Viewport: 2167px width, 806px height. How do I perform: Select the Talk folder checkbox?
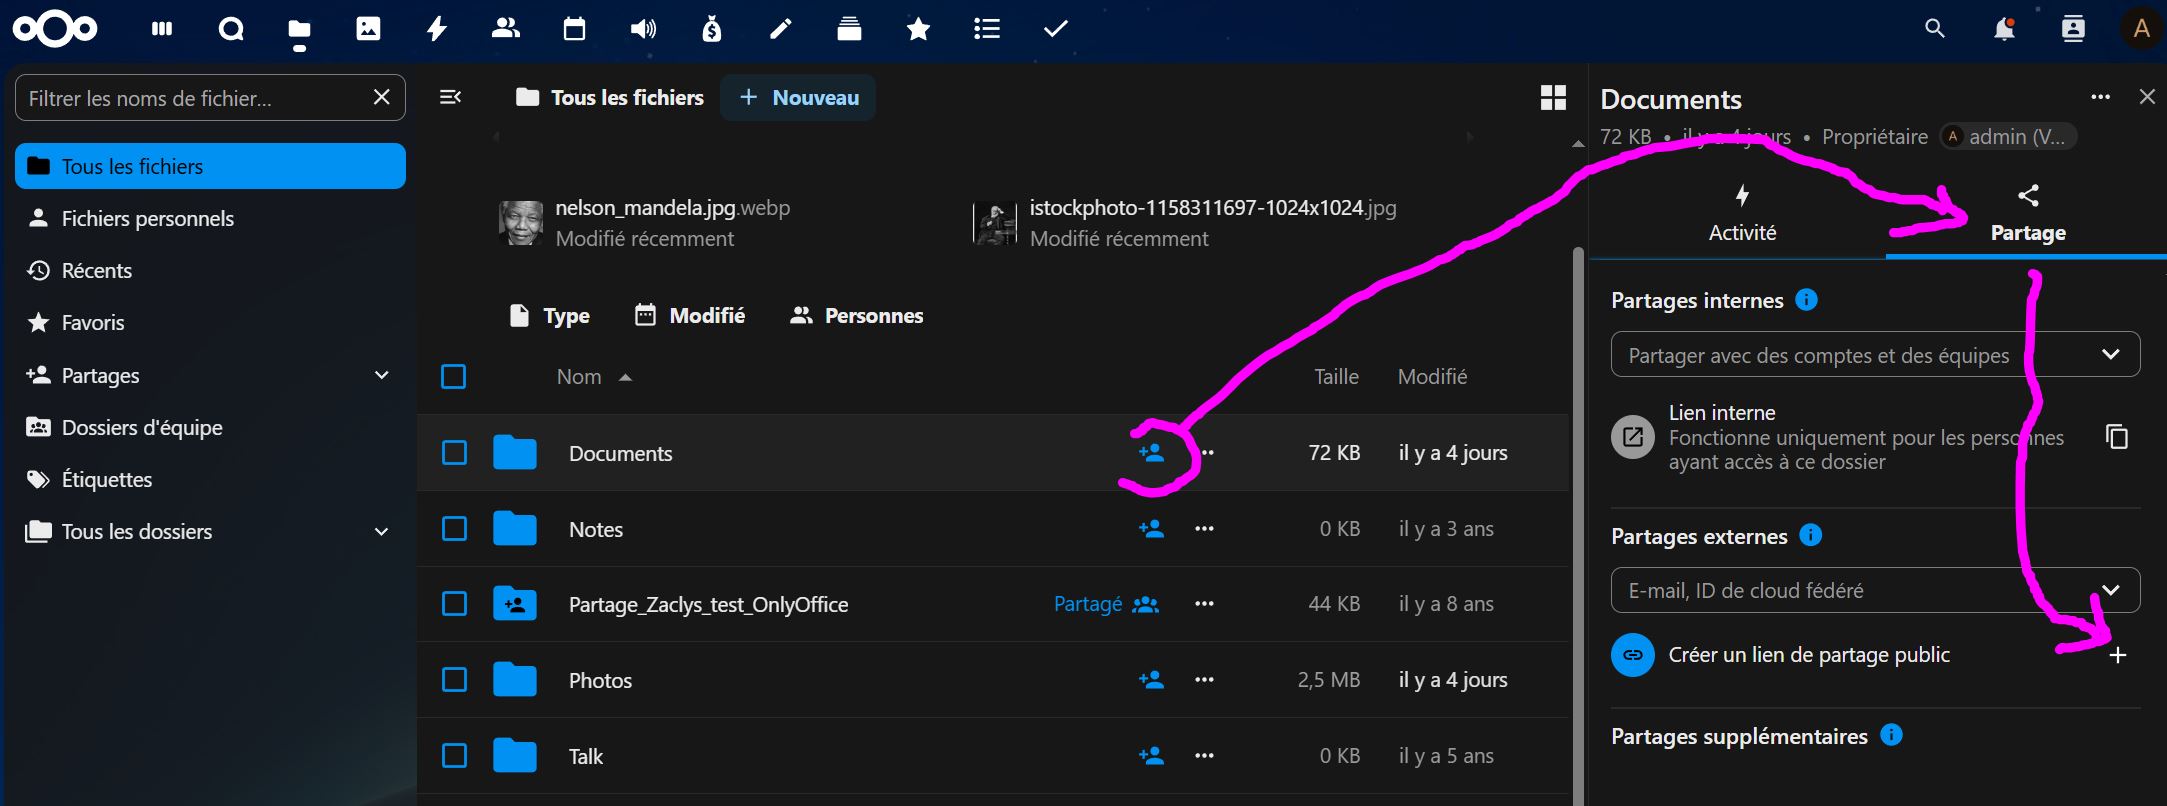[x=454, y=756]
